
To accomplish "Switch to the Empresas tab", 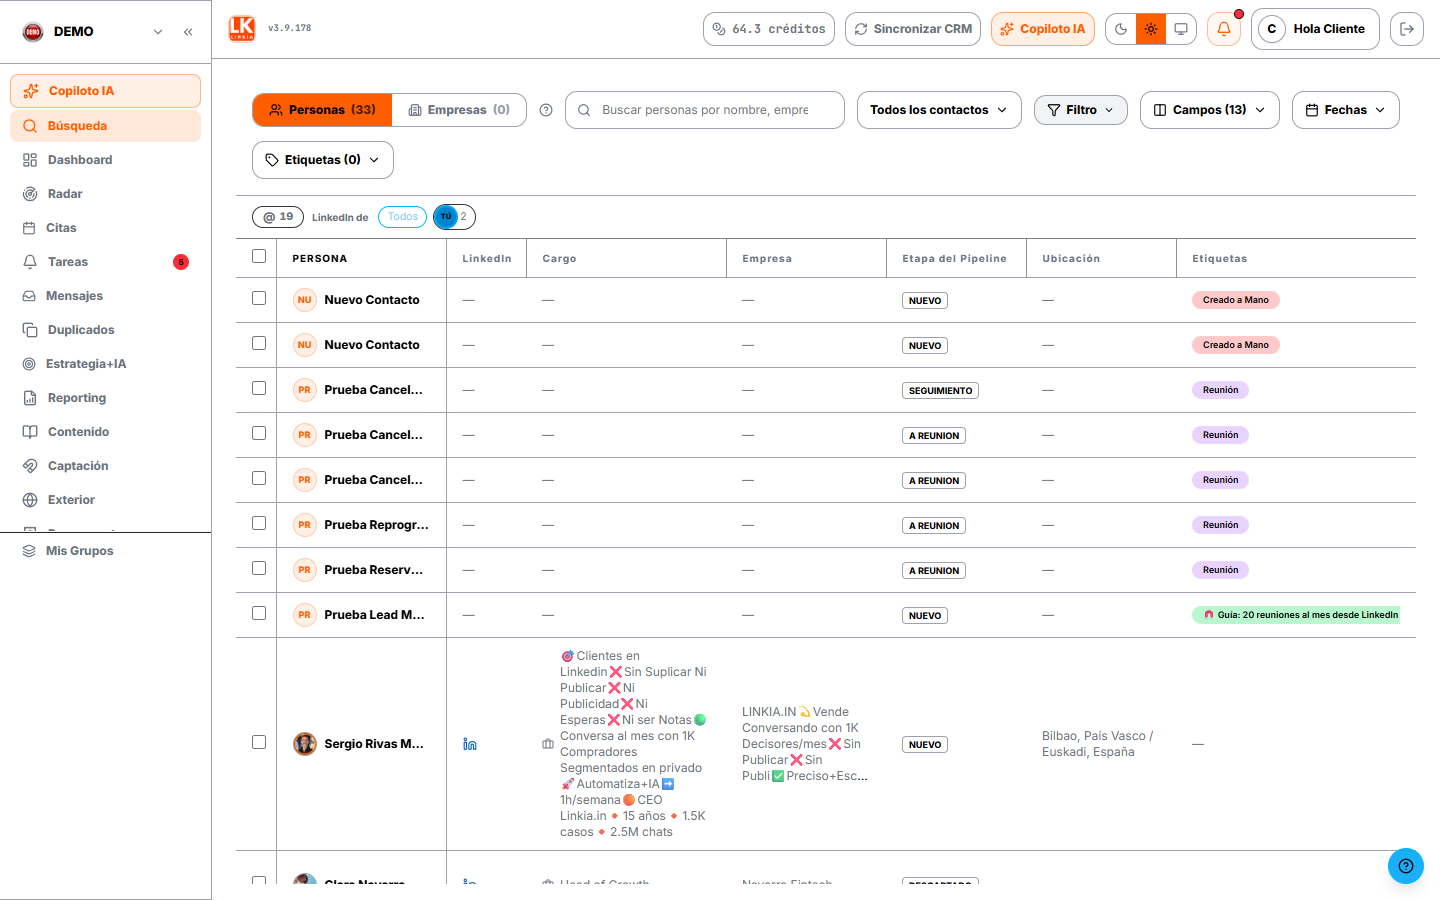I will pos(459,110).
